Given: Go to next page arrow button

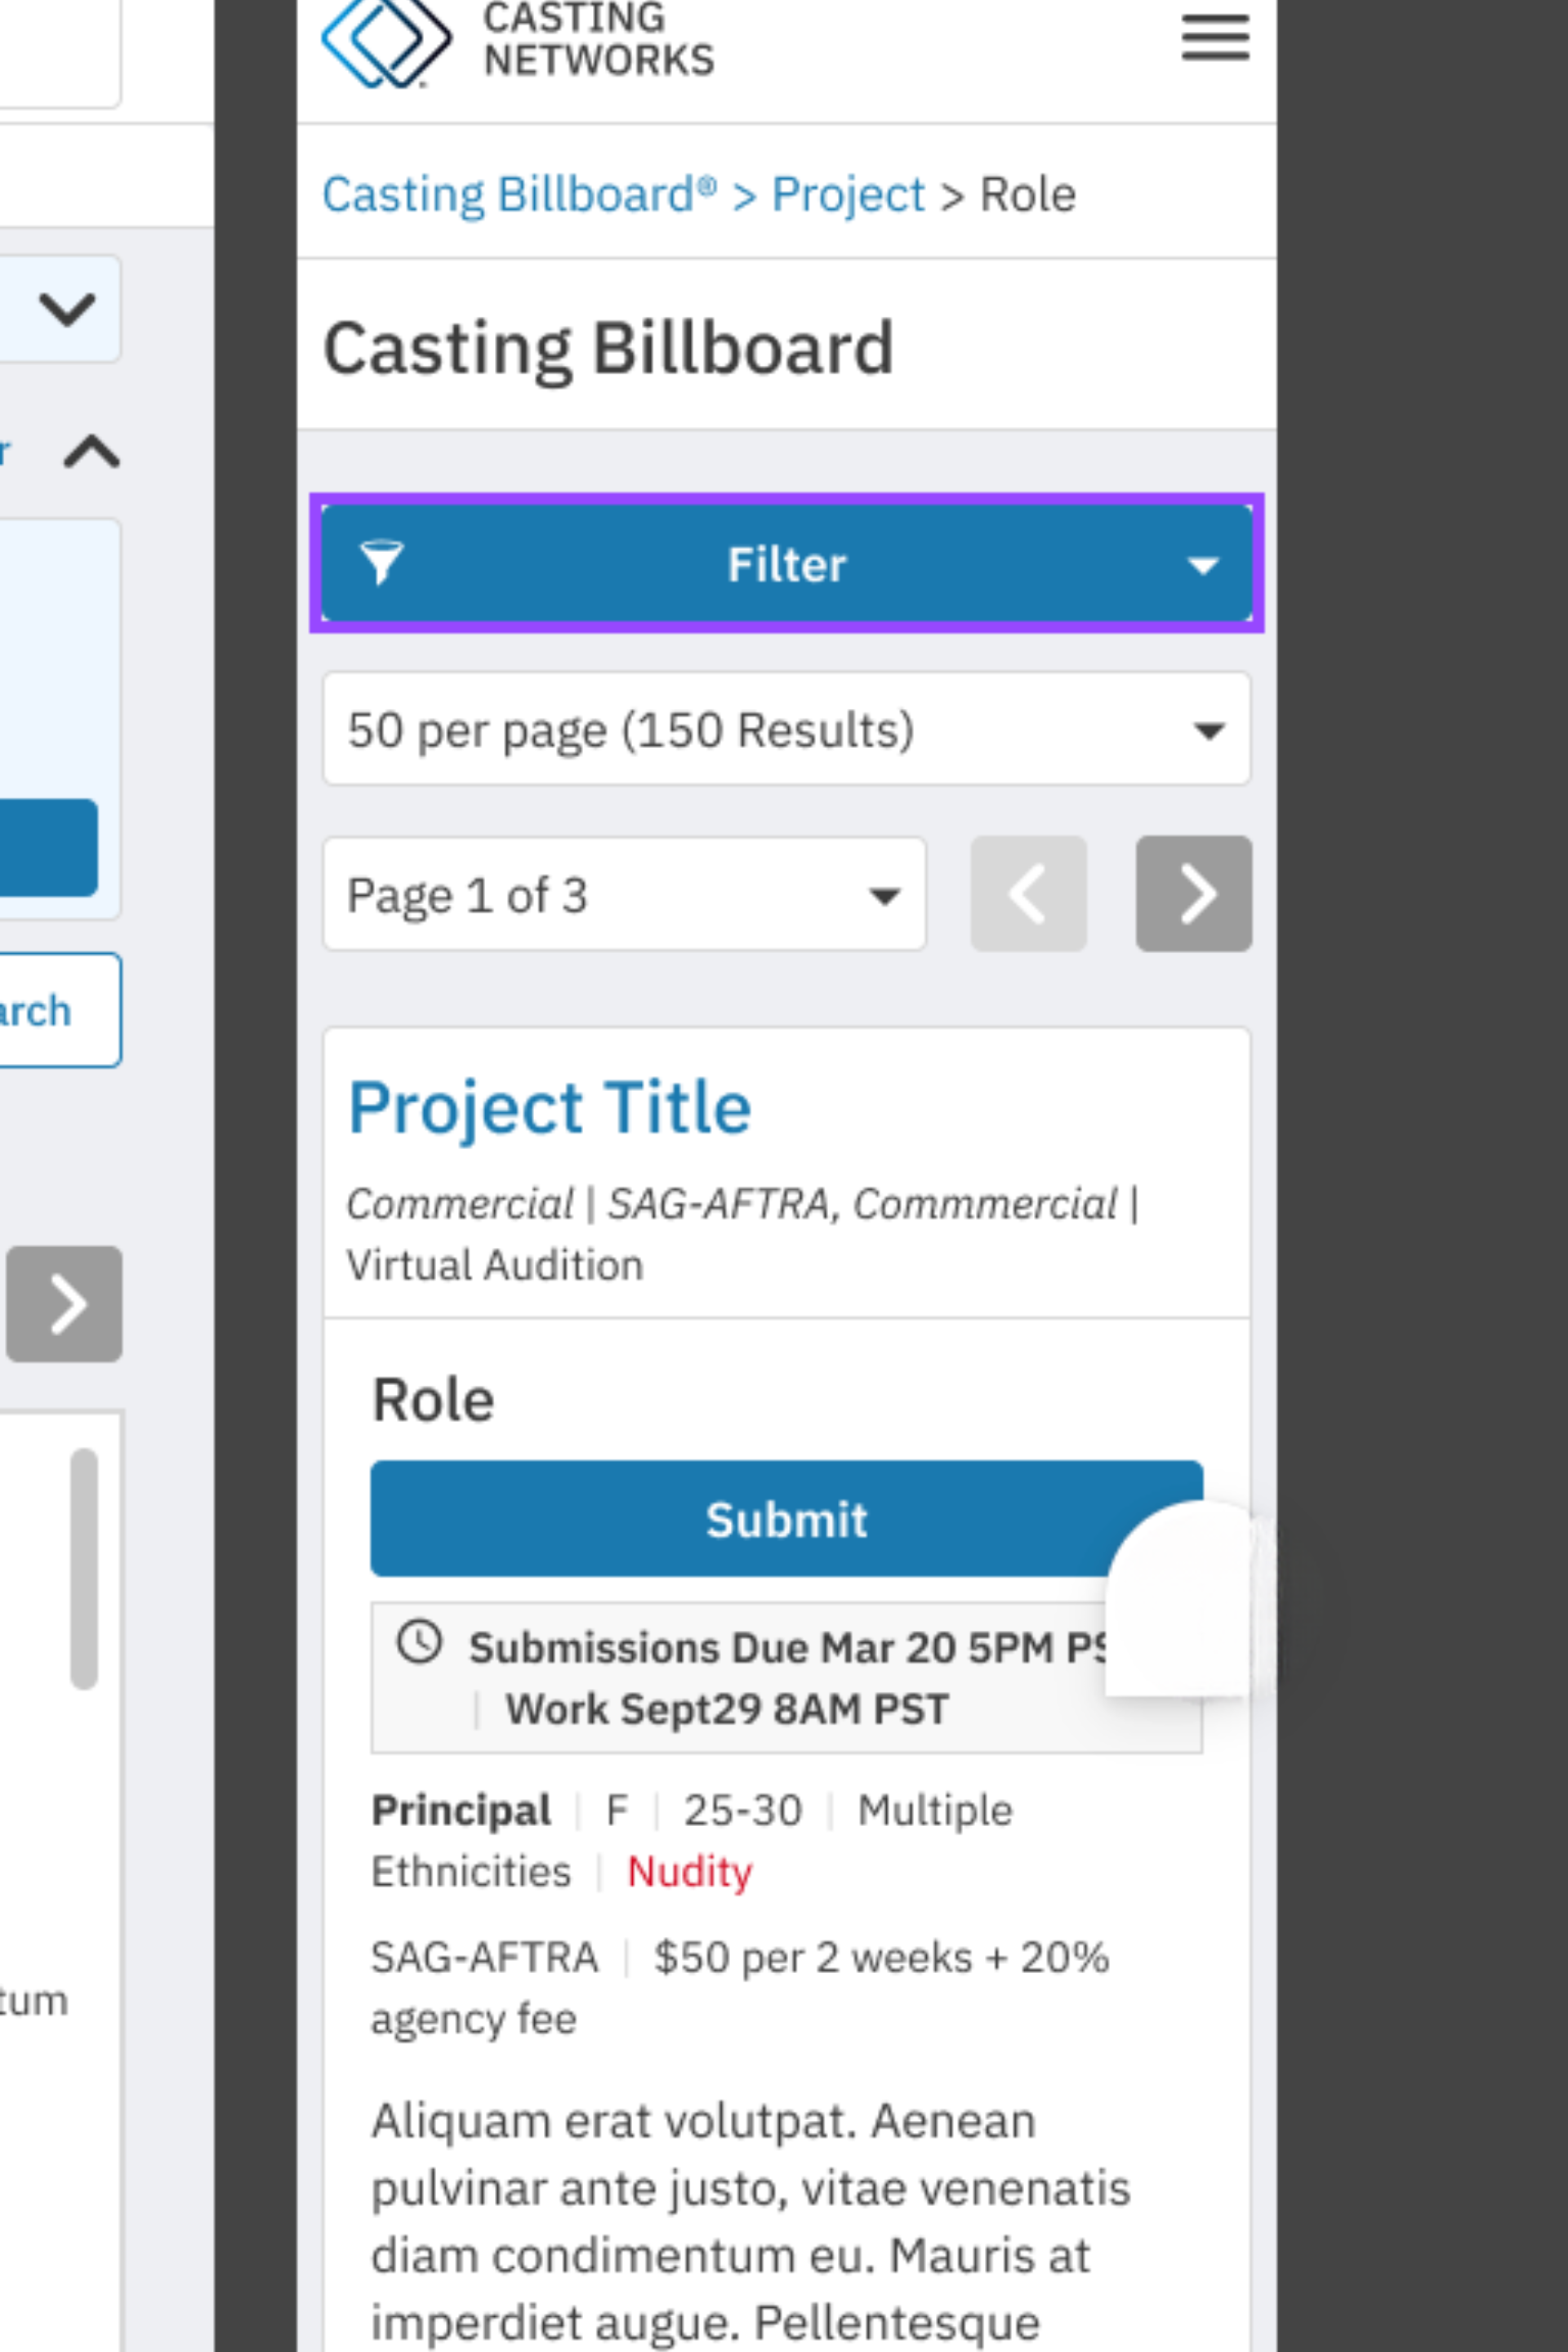Looking at the screenshot, I should [1193, 894].
